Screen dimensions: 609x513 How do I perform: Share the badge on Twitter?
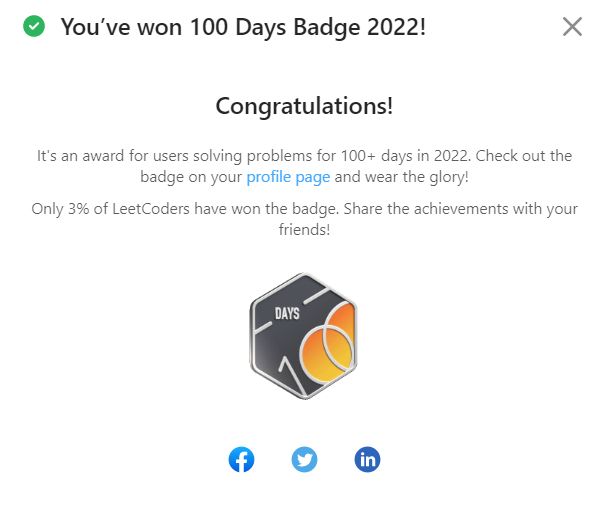pos(304,459)
